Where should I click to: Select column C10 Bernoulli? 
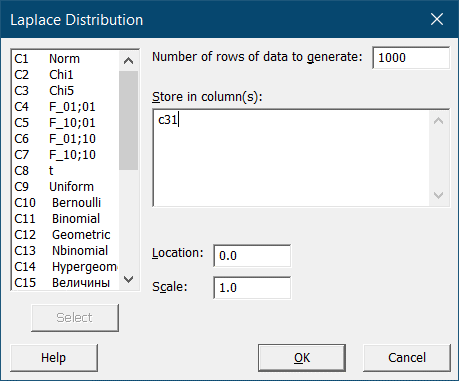point(66,203)
